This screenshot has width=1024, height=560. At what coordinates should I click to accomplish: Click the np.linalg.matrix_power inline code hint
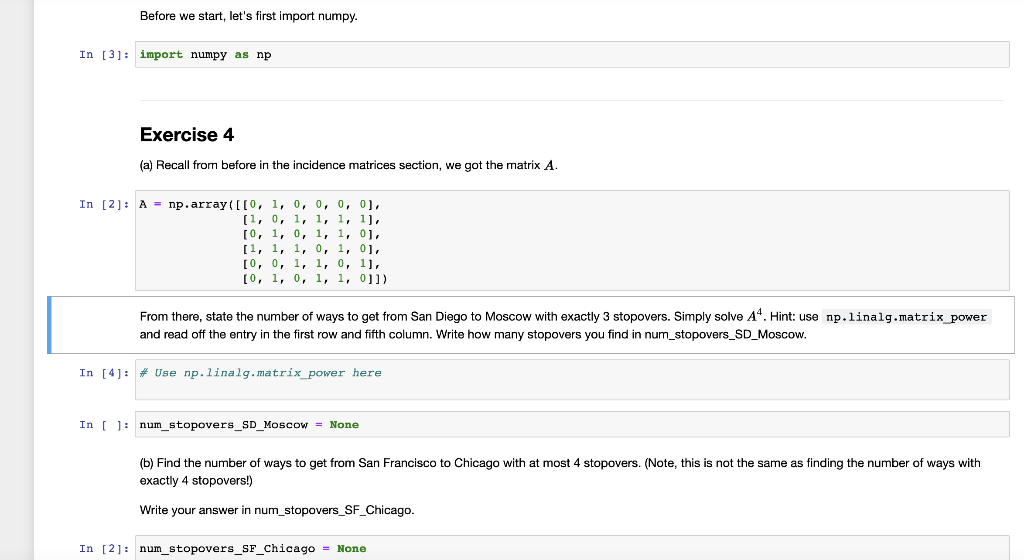coord(906,317)
